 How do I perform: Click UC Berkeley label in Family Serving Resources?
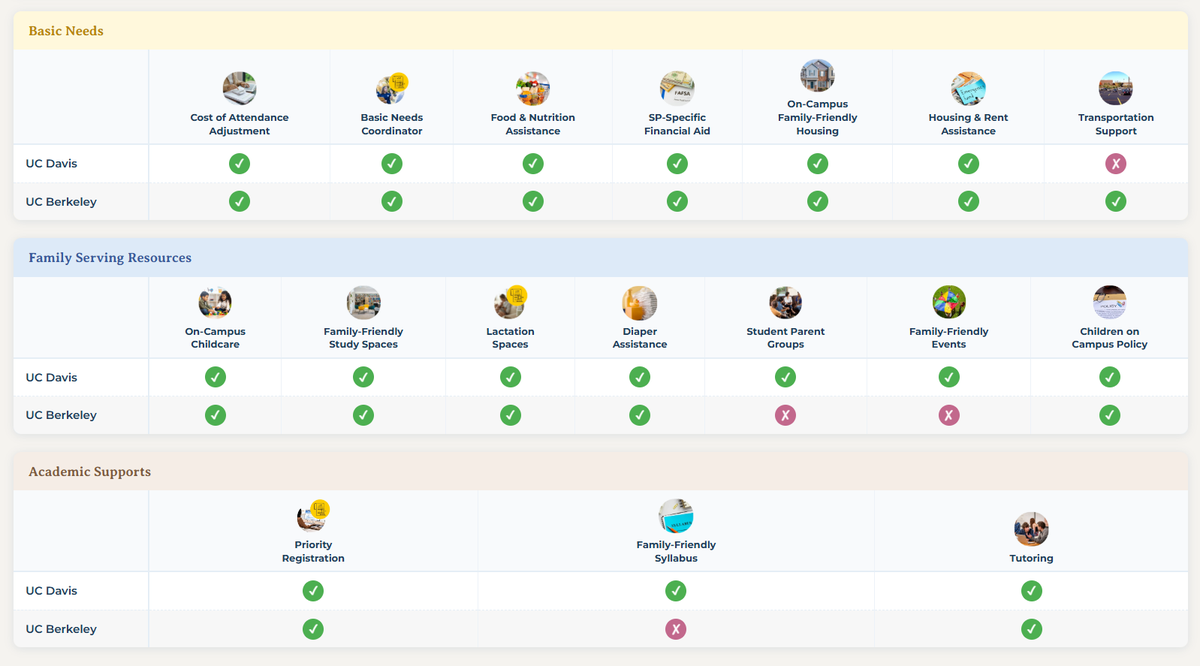tap(61, 415)
